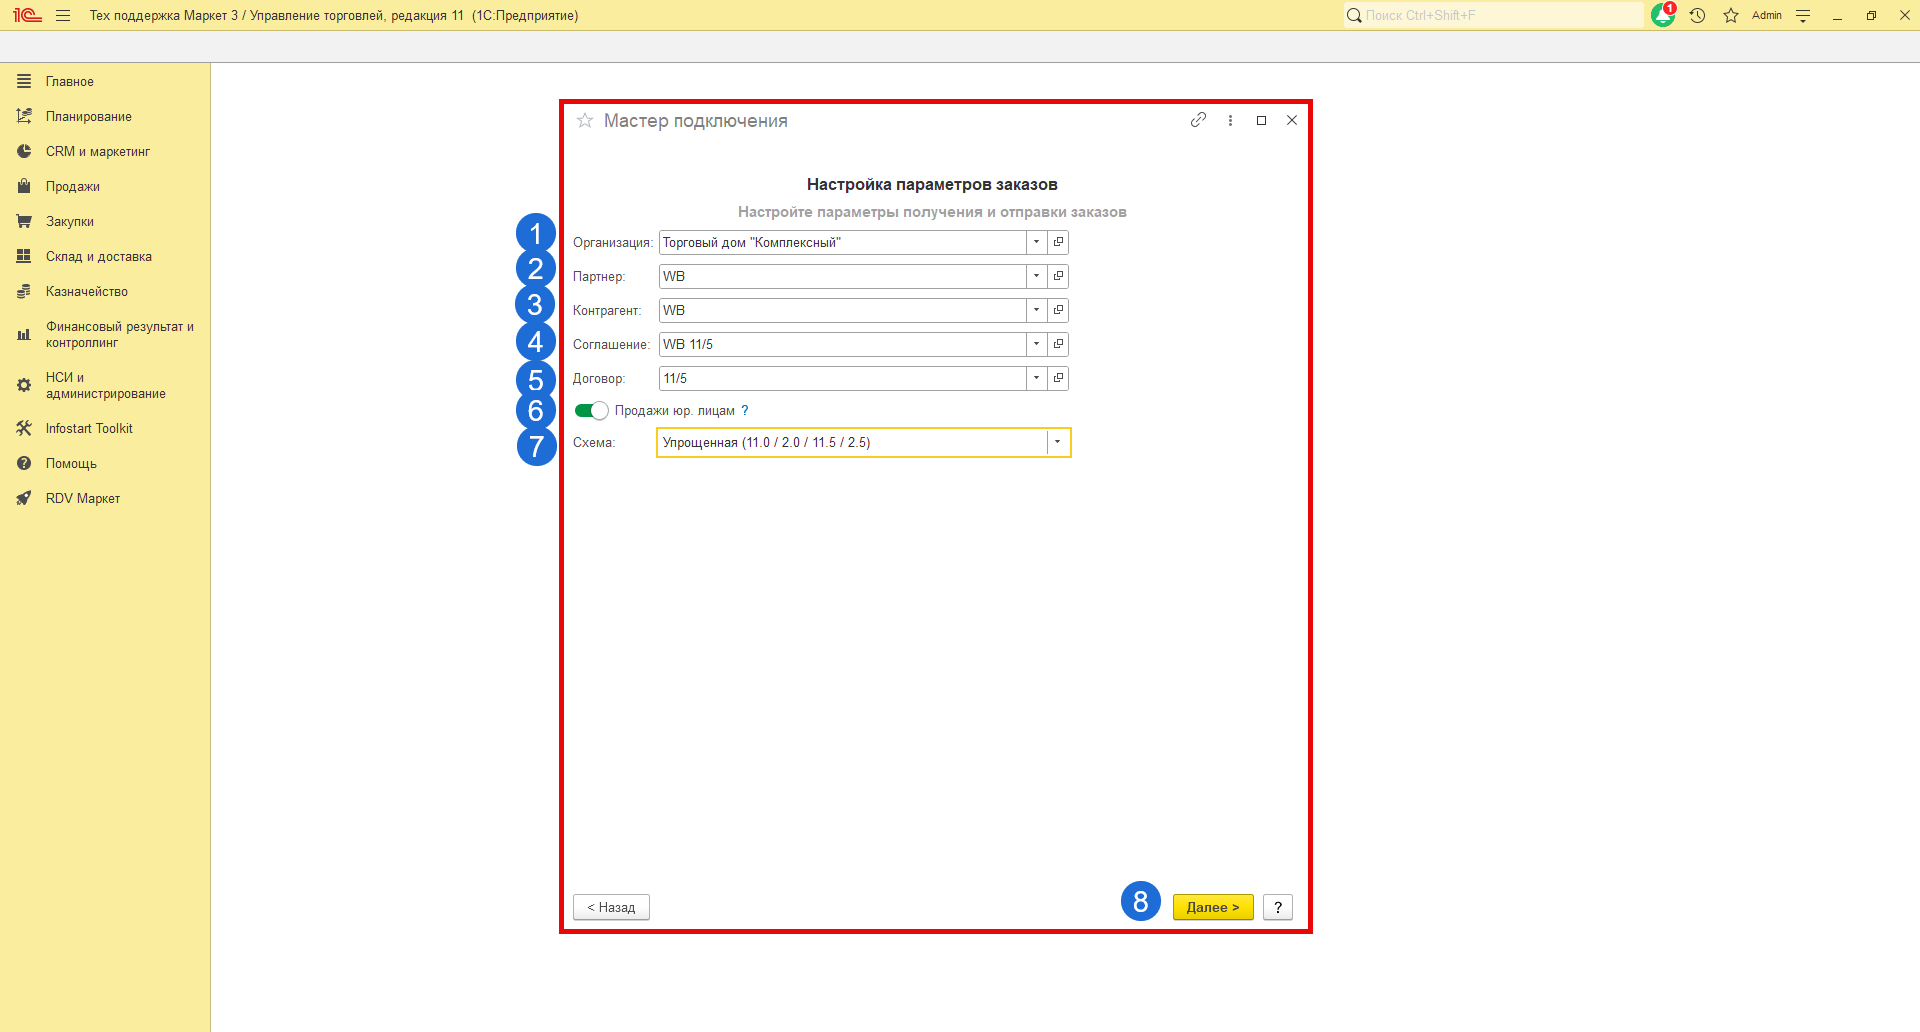Screen dimensions: 1920x1032
Task: Open wizard help question button
Action: pos(1278,907)
